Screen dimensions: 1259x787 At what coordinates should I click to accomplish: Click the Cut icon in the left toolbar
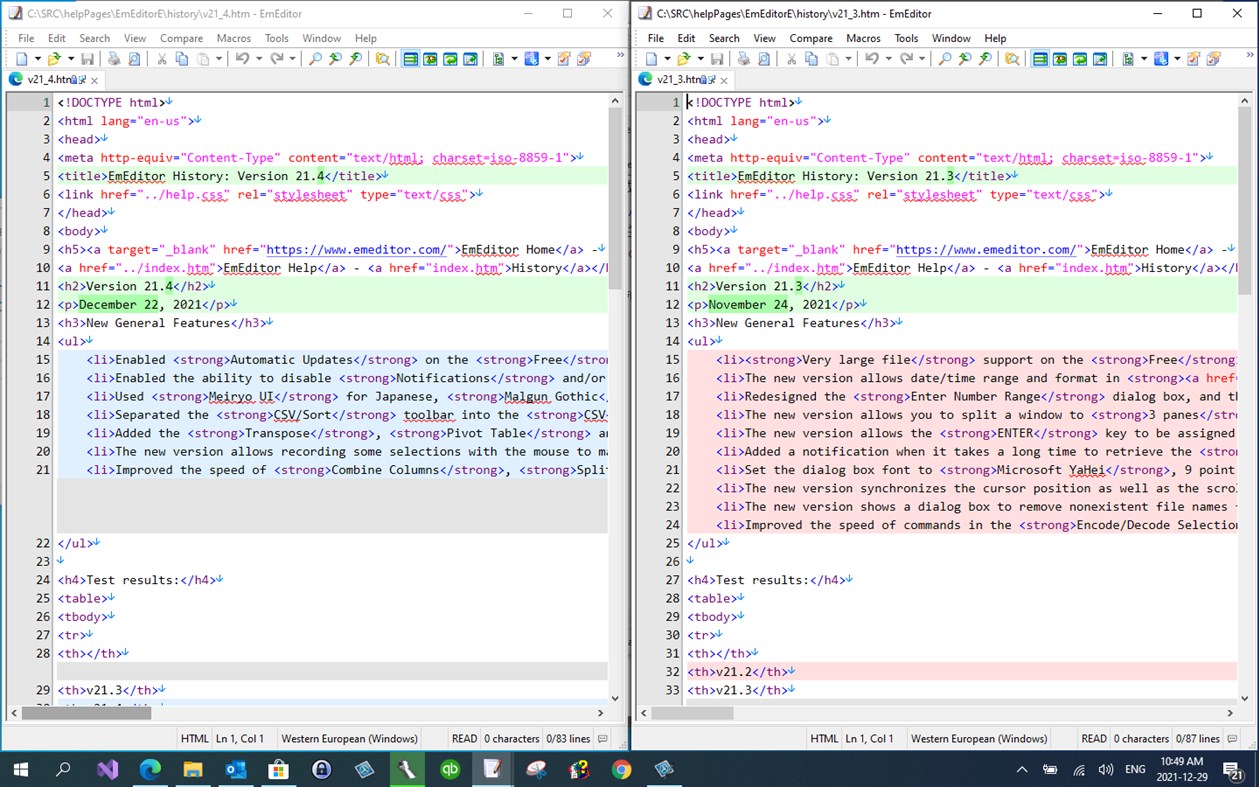pyautogui.click(x=160, y=59)
